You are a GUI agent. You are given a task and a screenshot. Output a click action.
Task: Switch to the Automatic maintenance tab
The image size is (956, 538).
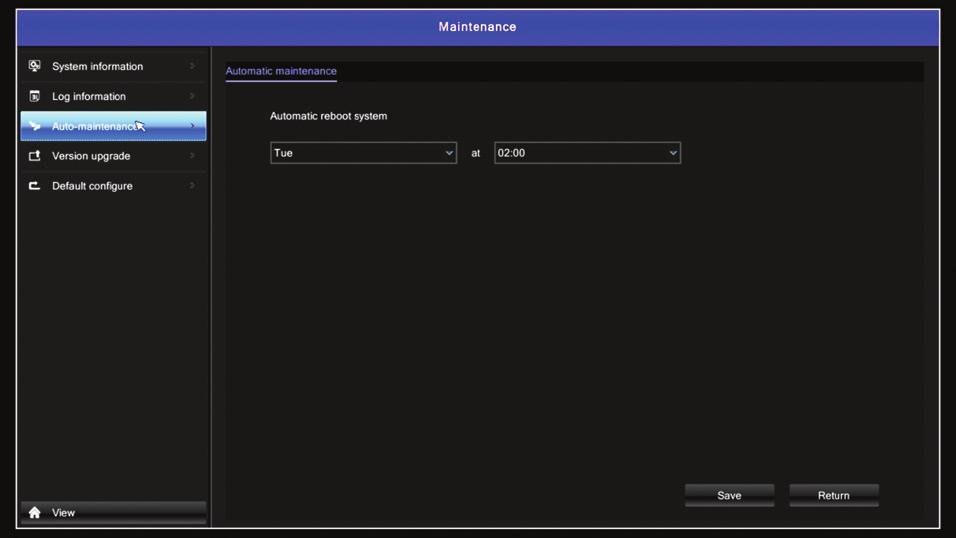coord(281,71)
